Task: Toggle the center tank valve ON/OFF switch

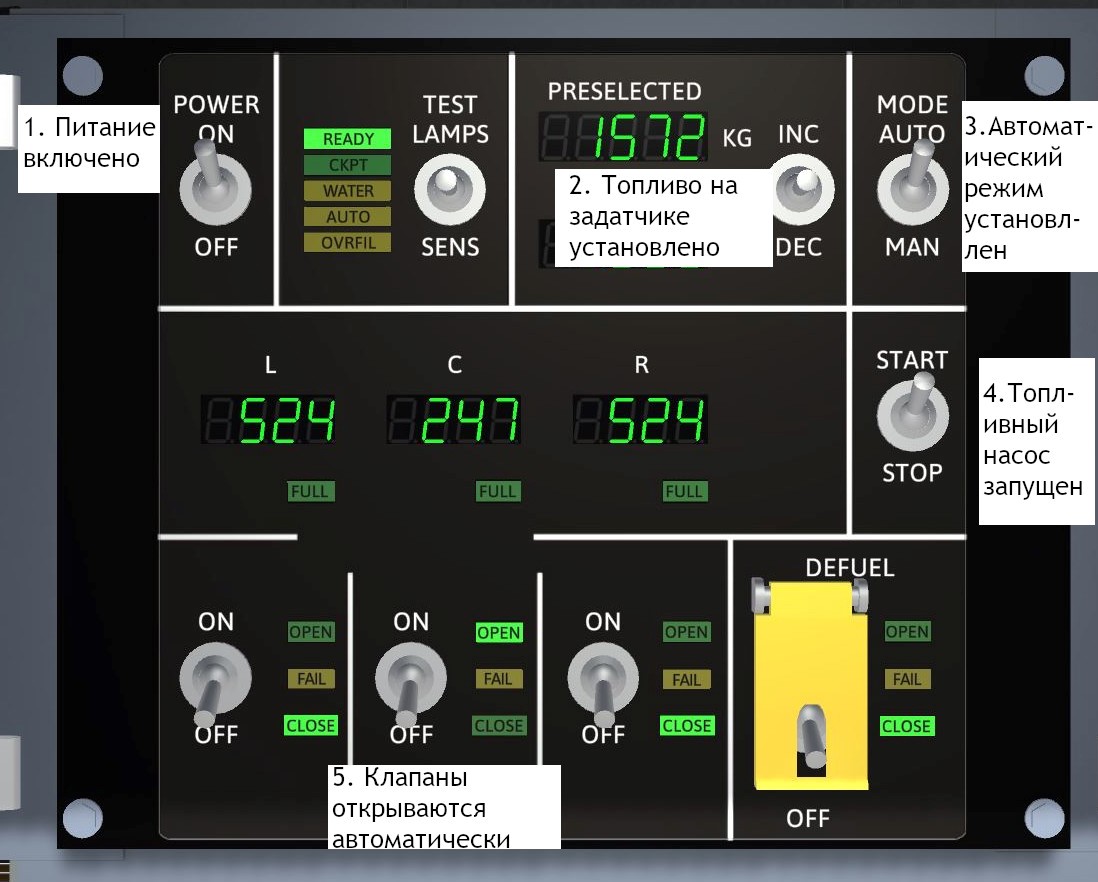Action: click(410, 682)
